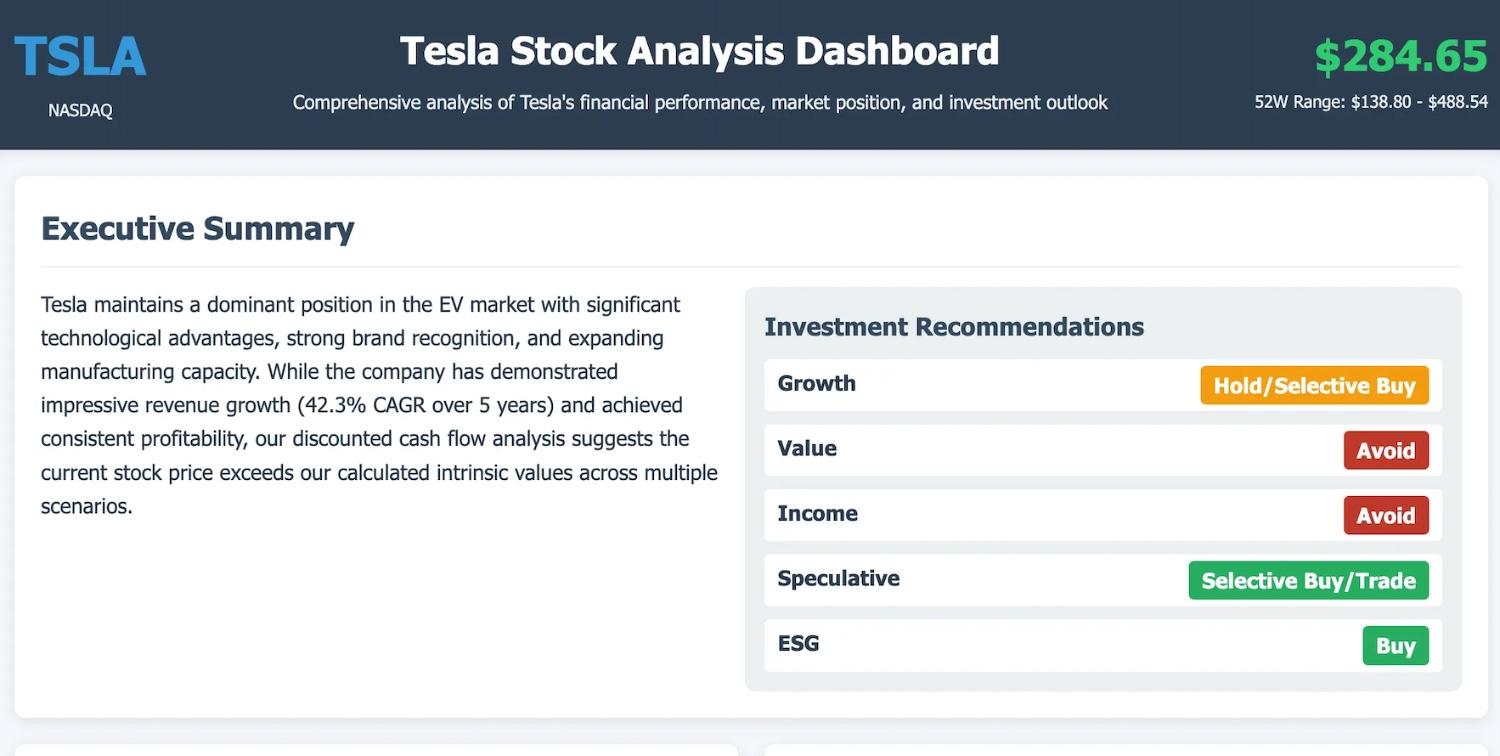Click the TSLA ticker logo
Image resolution: width=1500 pixels, height=756 pixels.
(x=80, y=57)
